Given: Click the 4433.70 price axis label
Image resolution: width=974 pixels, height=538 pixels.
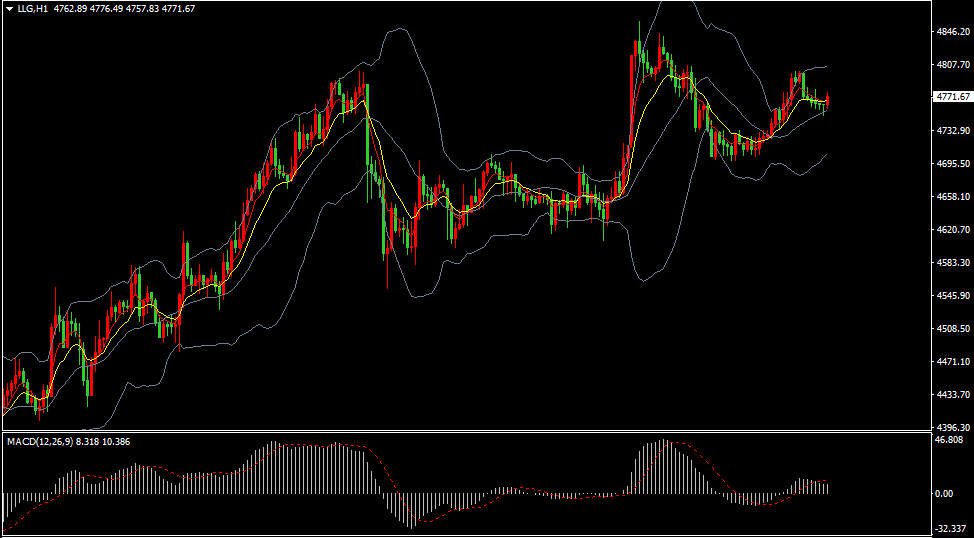Looking at the screenshot, I should [x=952, y=395].
